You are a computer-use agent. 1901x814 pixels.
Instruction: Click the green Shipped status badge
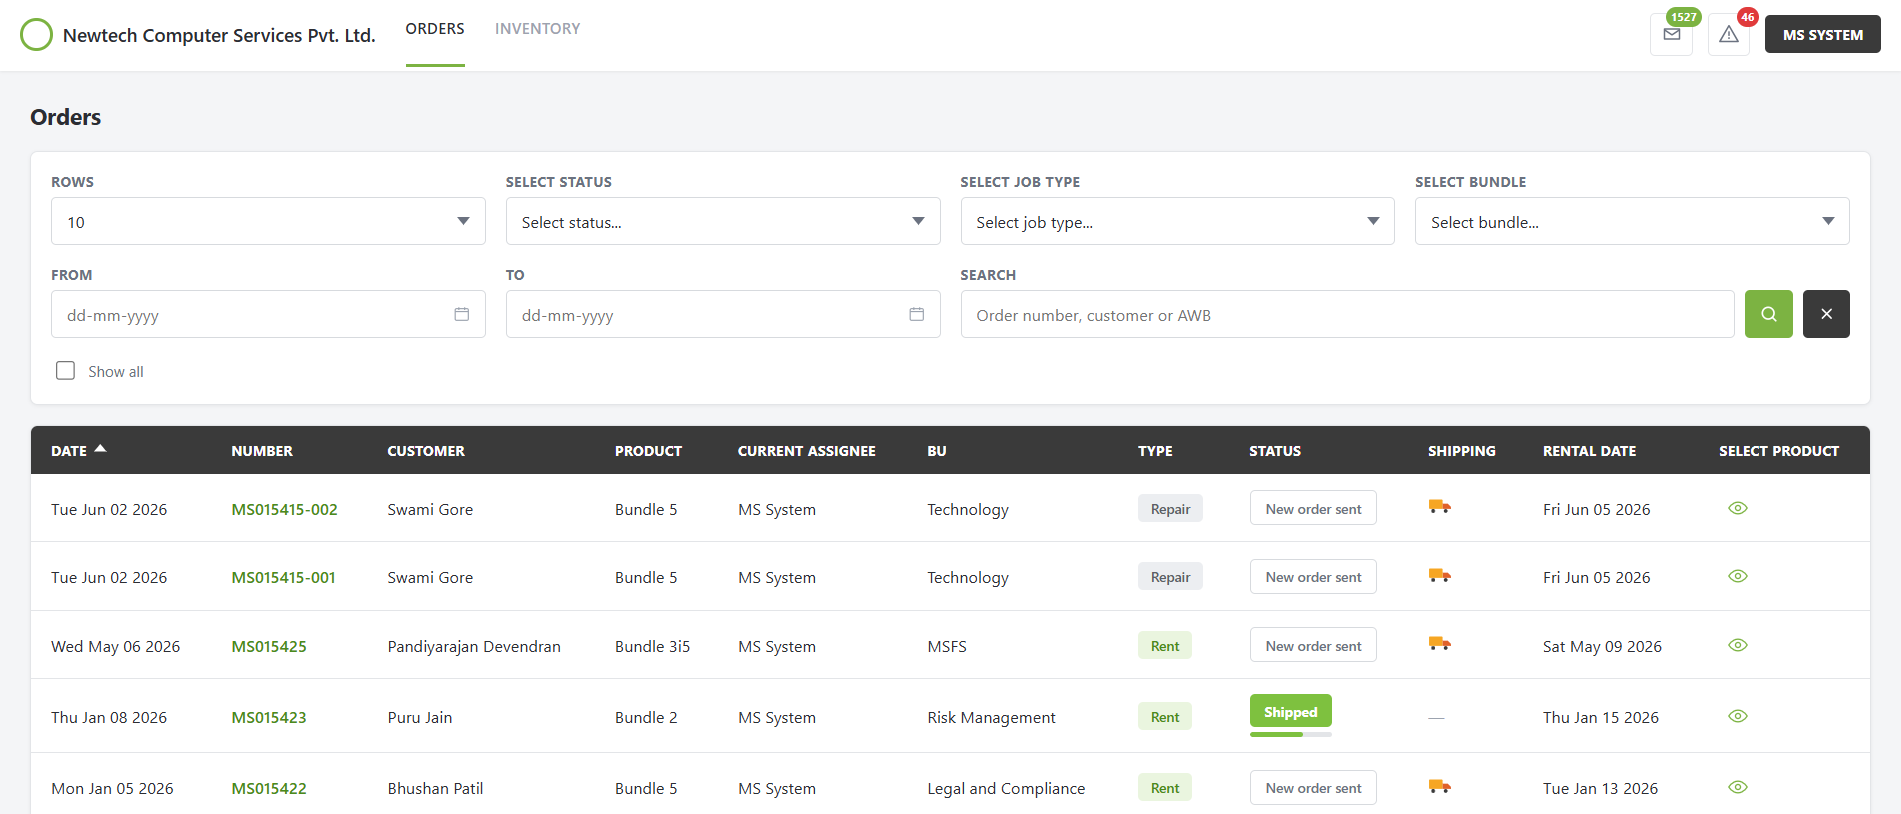pos(1290,711)
